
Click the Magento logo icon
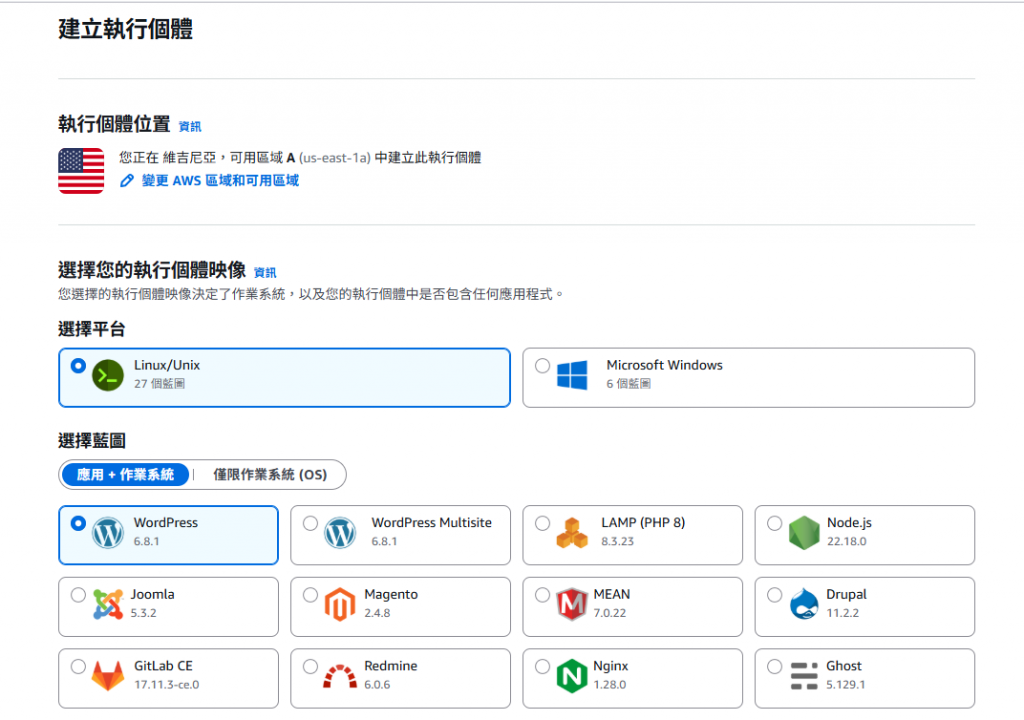340,604
